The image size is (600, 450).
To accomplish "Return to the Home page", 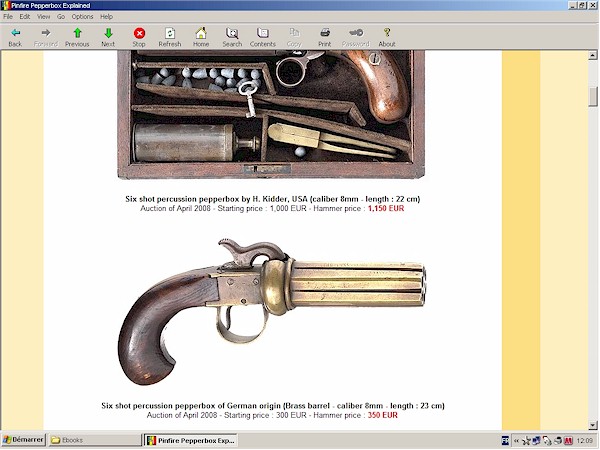I will (x=201, y=38).
